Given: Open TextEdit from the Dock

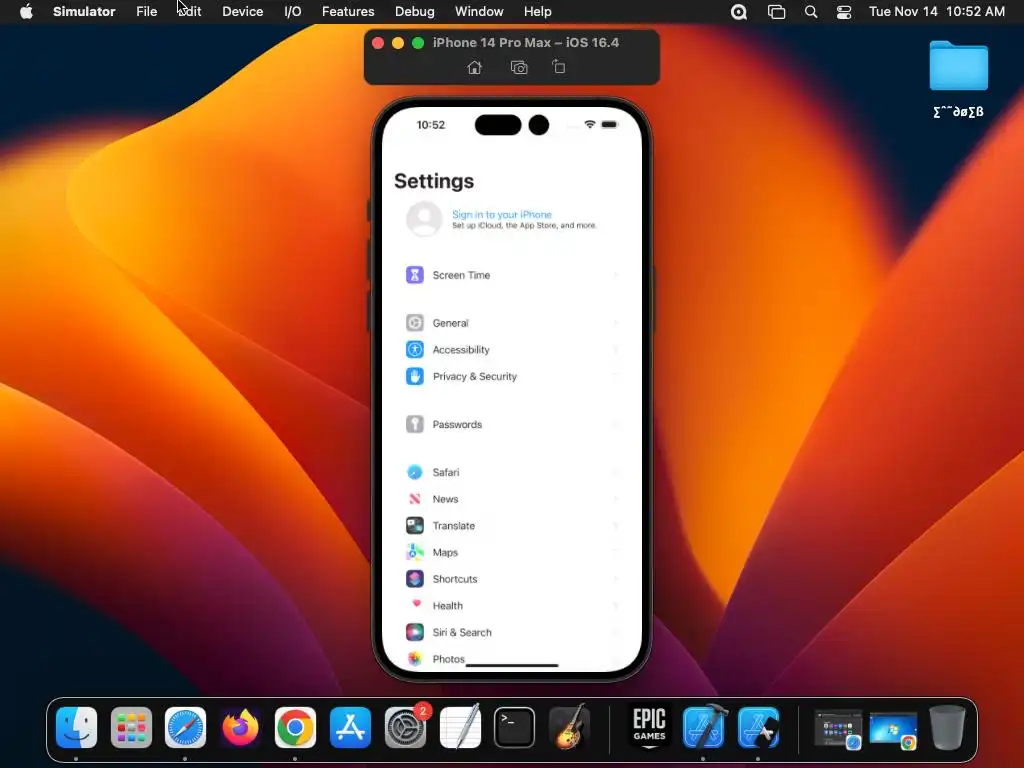Looking at the screenshot, I should pos(460,727).
